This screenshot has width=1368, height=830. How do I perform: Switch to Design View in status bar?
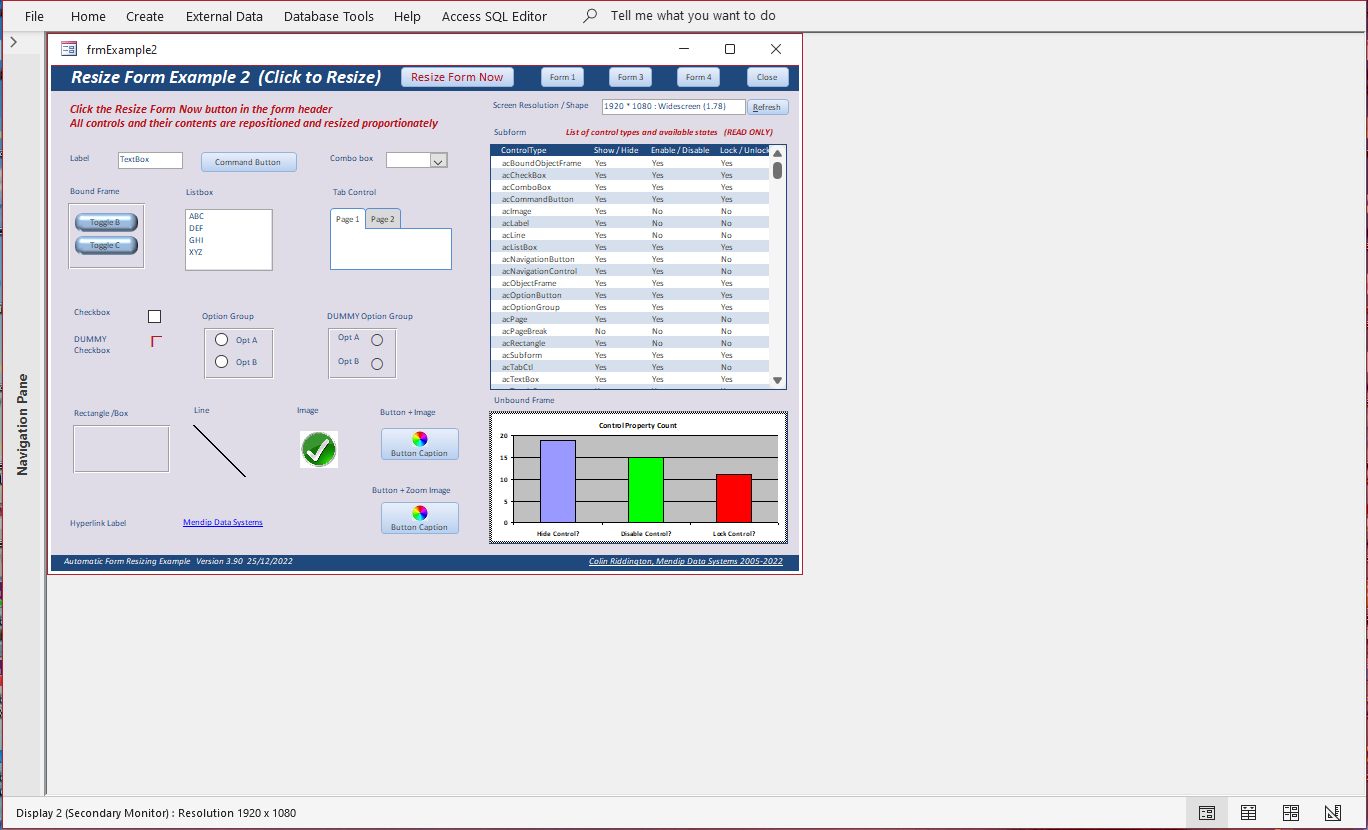[x=1333, y=813]
